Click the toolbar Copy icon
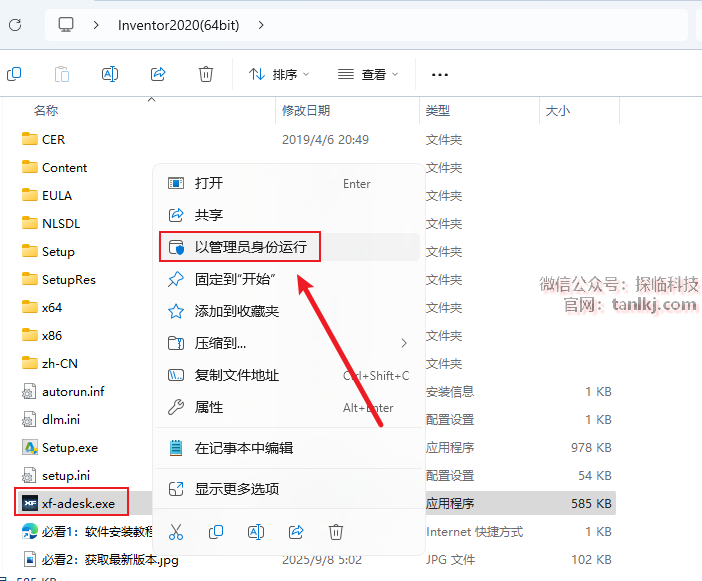 (14, 74)
